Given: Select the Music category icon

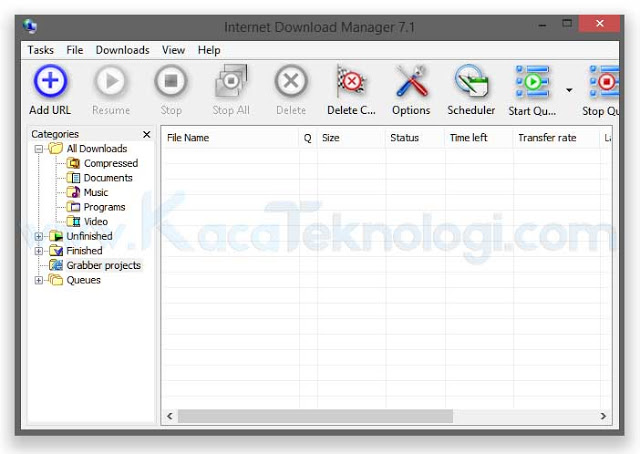Looking at the screenshot, I should click(73, 192).
